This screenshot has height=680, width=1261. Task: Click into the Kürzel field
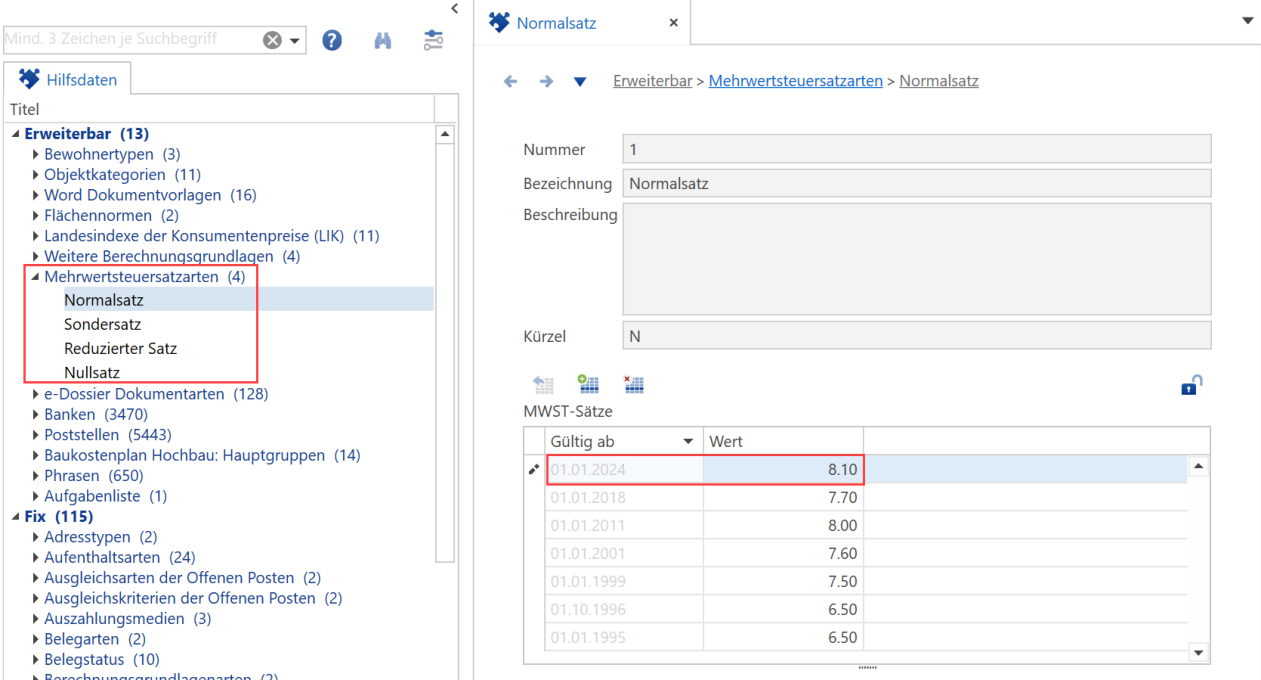point(917,336)
